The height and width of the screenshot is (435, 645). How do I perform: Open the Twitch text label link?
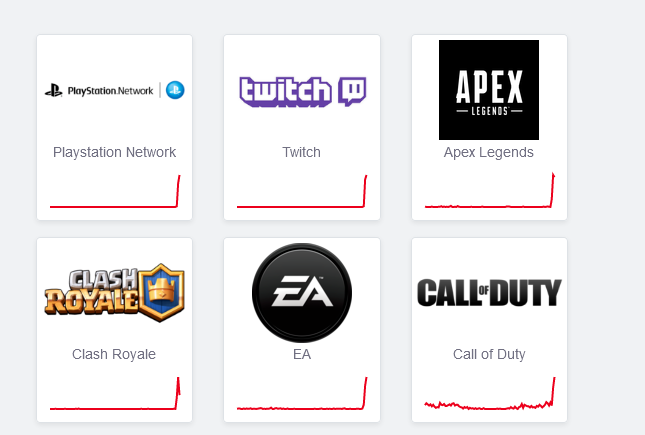pyautogui.click(x=302, y=152)
